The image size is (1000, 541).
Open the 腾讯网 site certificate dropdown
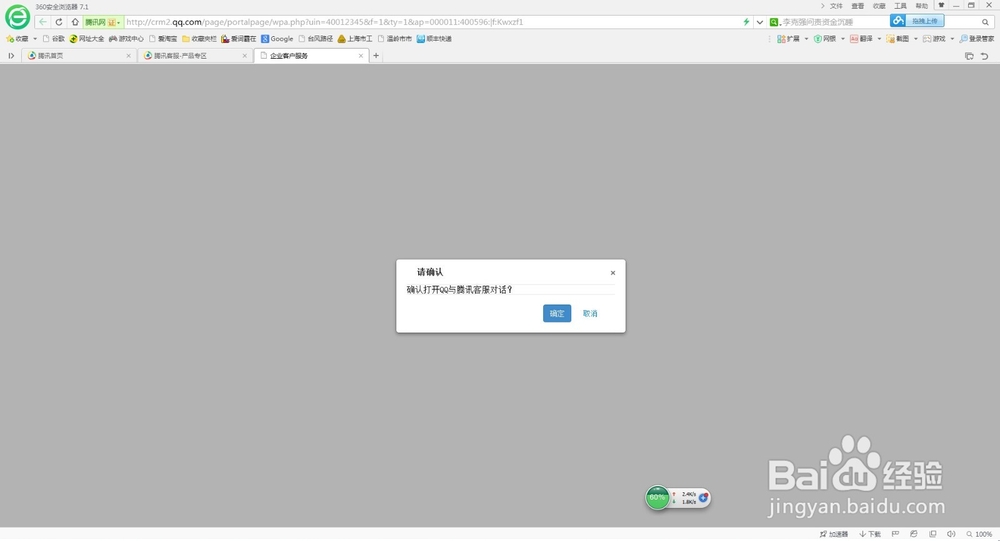click(x=102, y=22)
